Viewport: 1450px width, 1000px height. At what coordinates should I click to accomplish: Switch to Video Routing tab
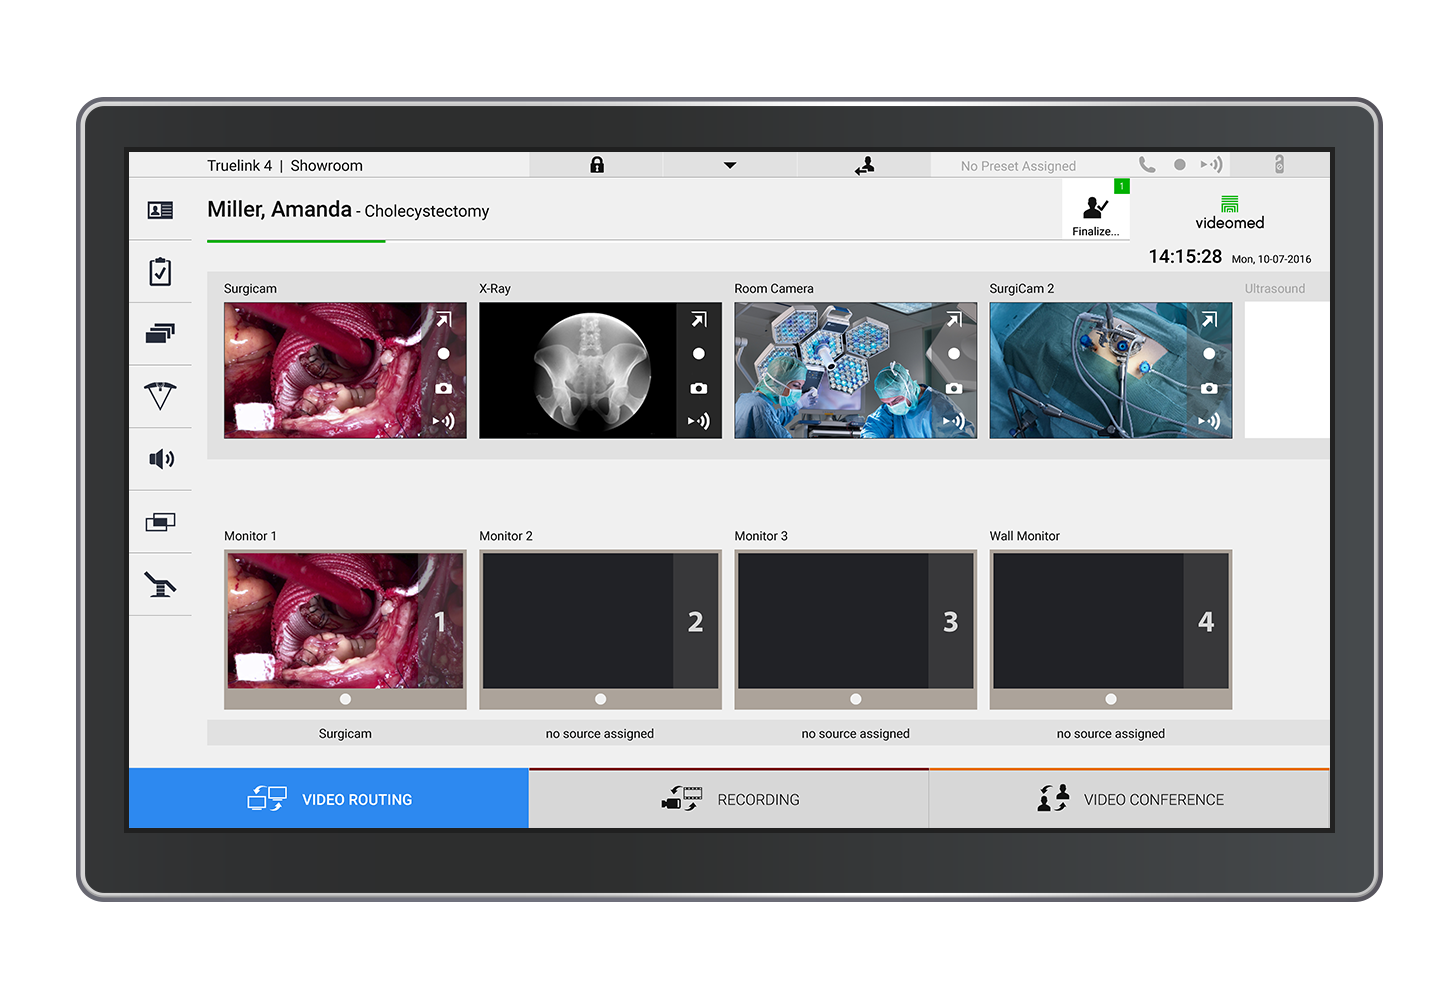click(329, 799)
